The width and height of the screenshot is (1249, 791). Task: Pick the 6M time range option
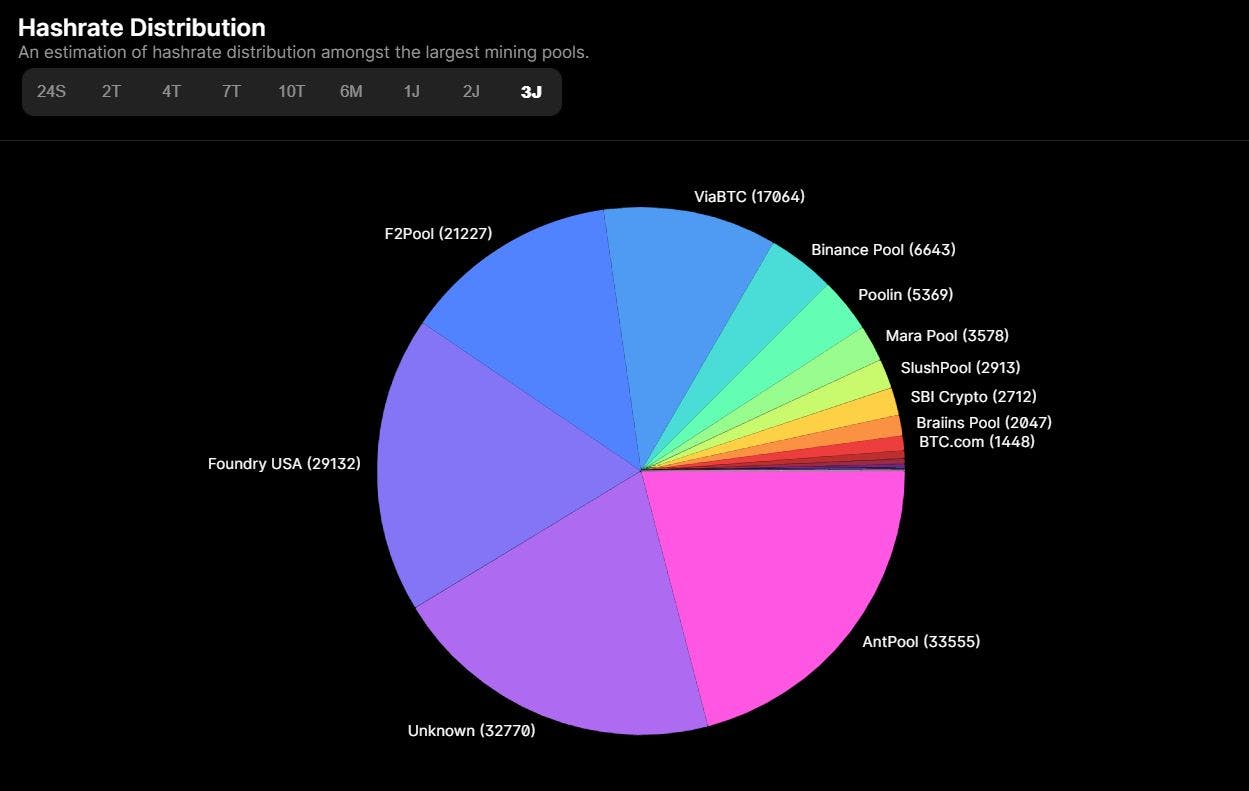pyautogui.click(x=351, y=92)
